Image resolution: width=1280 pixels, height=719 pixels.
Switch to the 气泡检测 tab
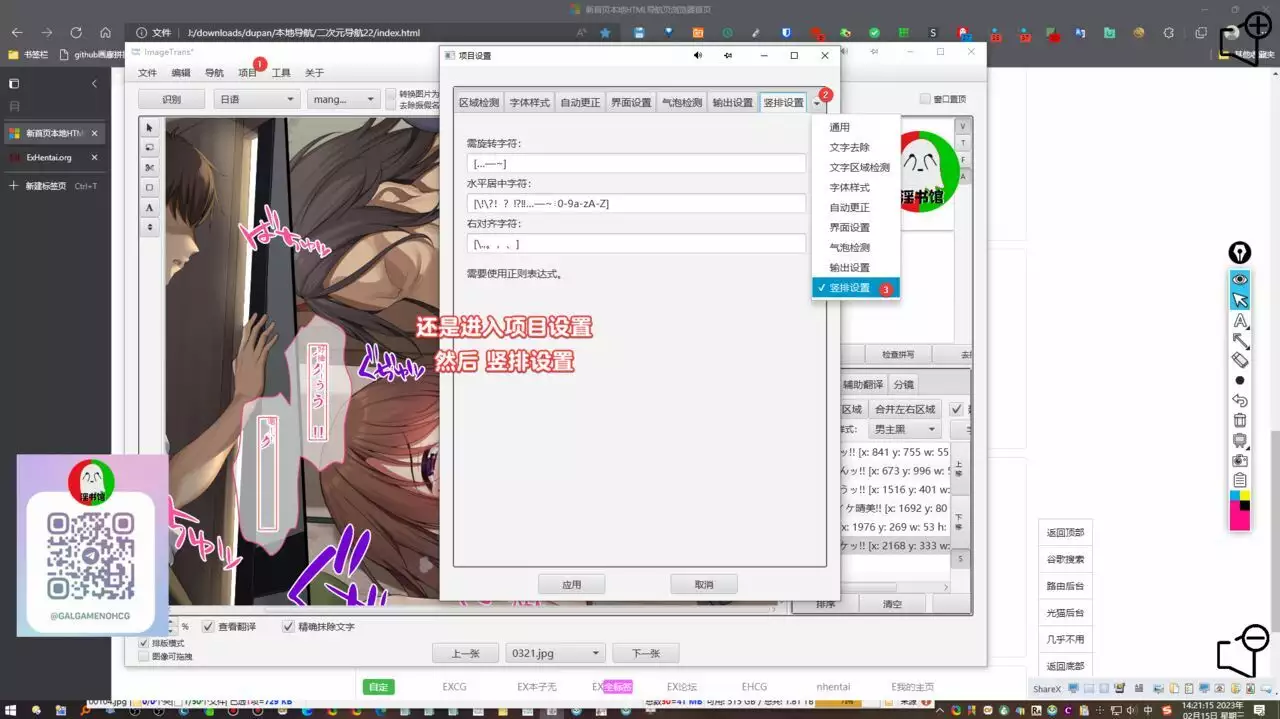[682, 102]
